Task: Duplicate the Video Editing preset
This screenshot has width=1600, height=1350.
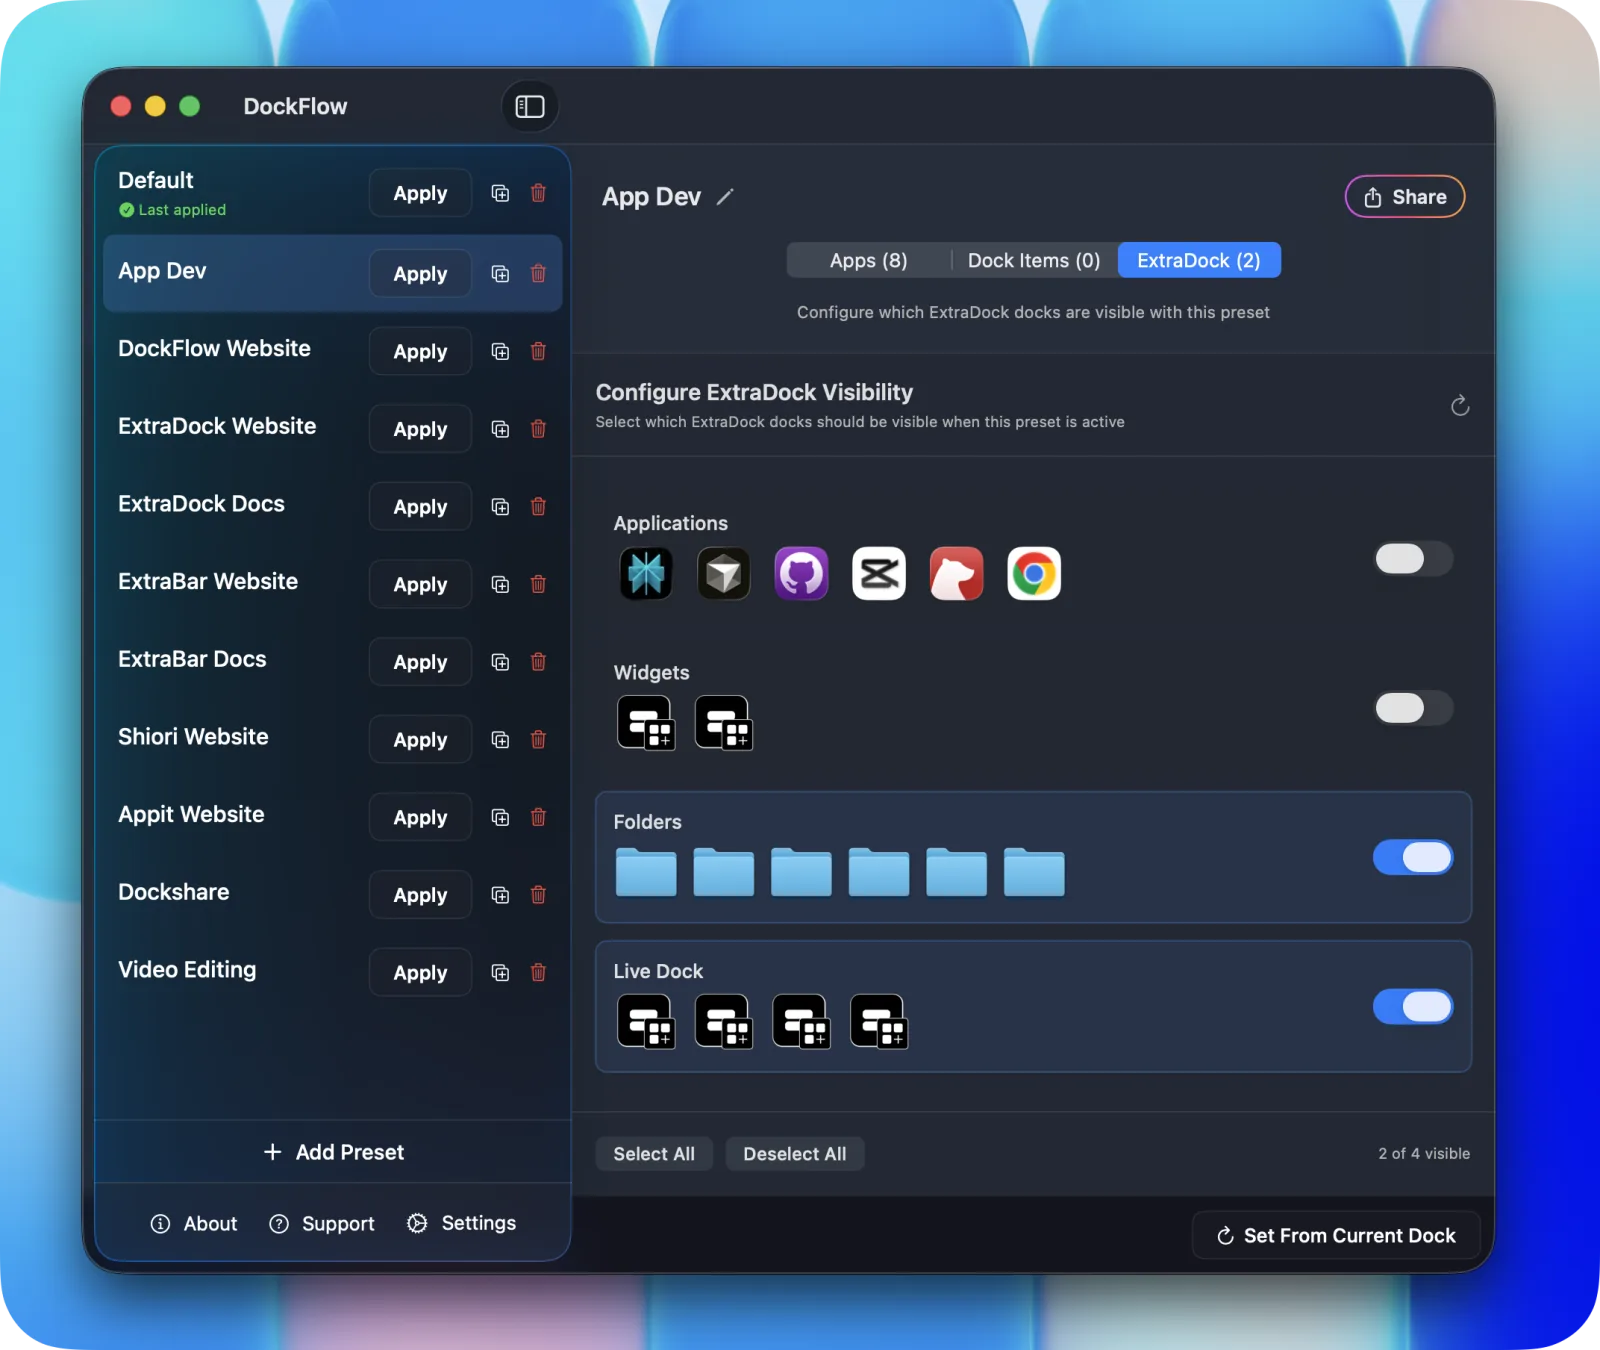Action: point(500,972)
